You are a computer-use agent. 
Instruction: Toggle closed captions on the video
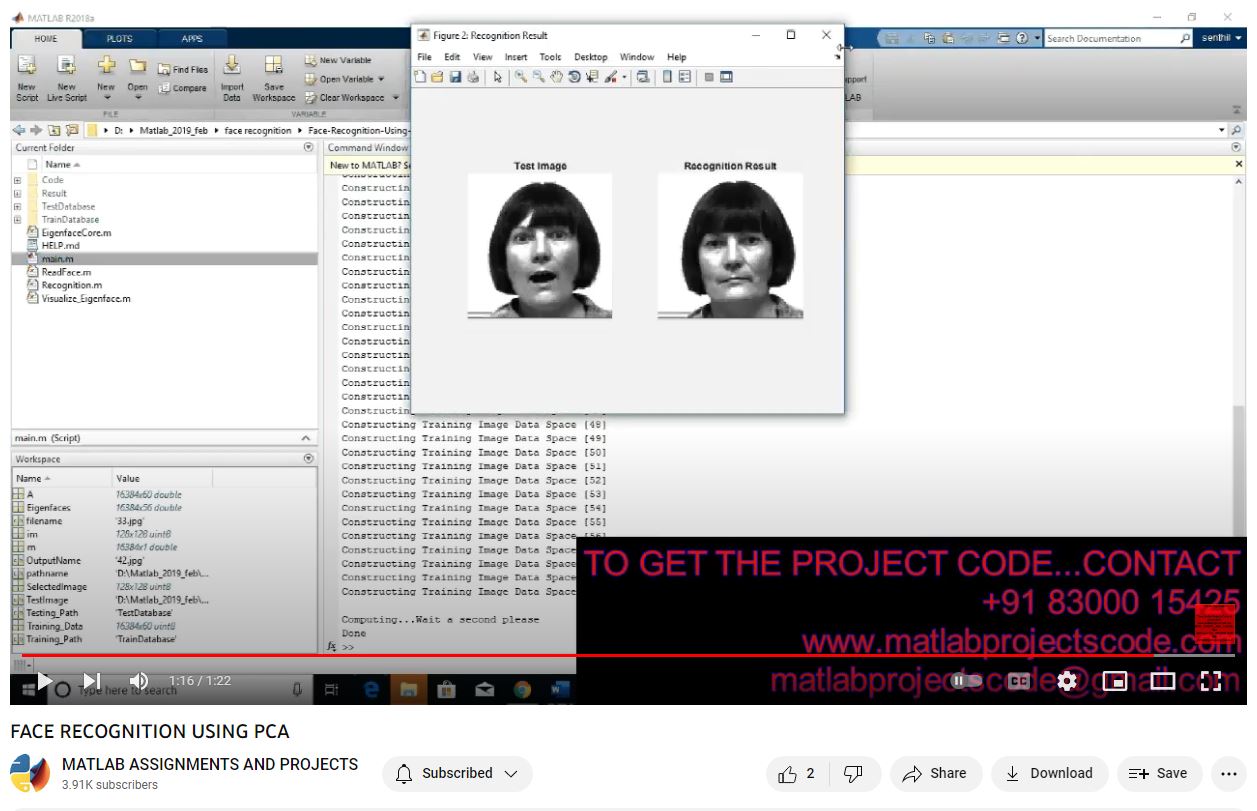click(x=1018, y=681)
